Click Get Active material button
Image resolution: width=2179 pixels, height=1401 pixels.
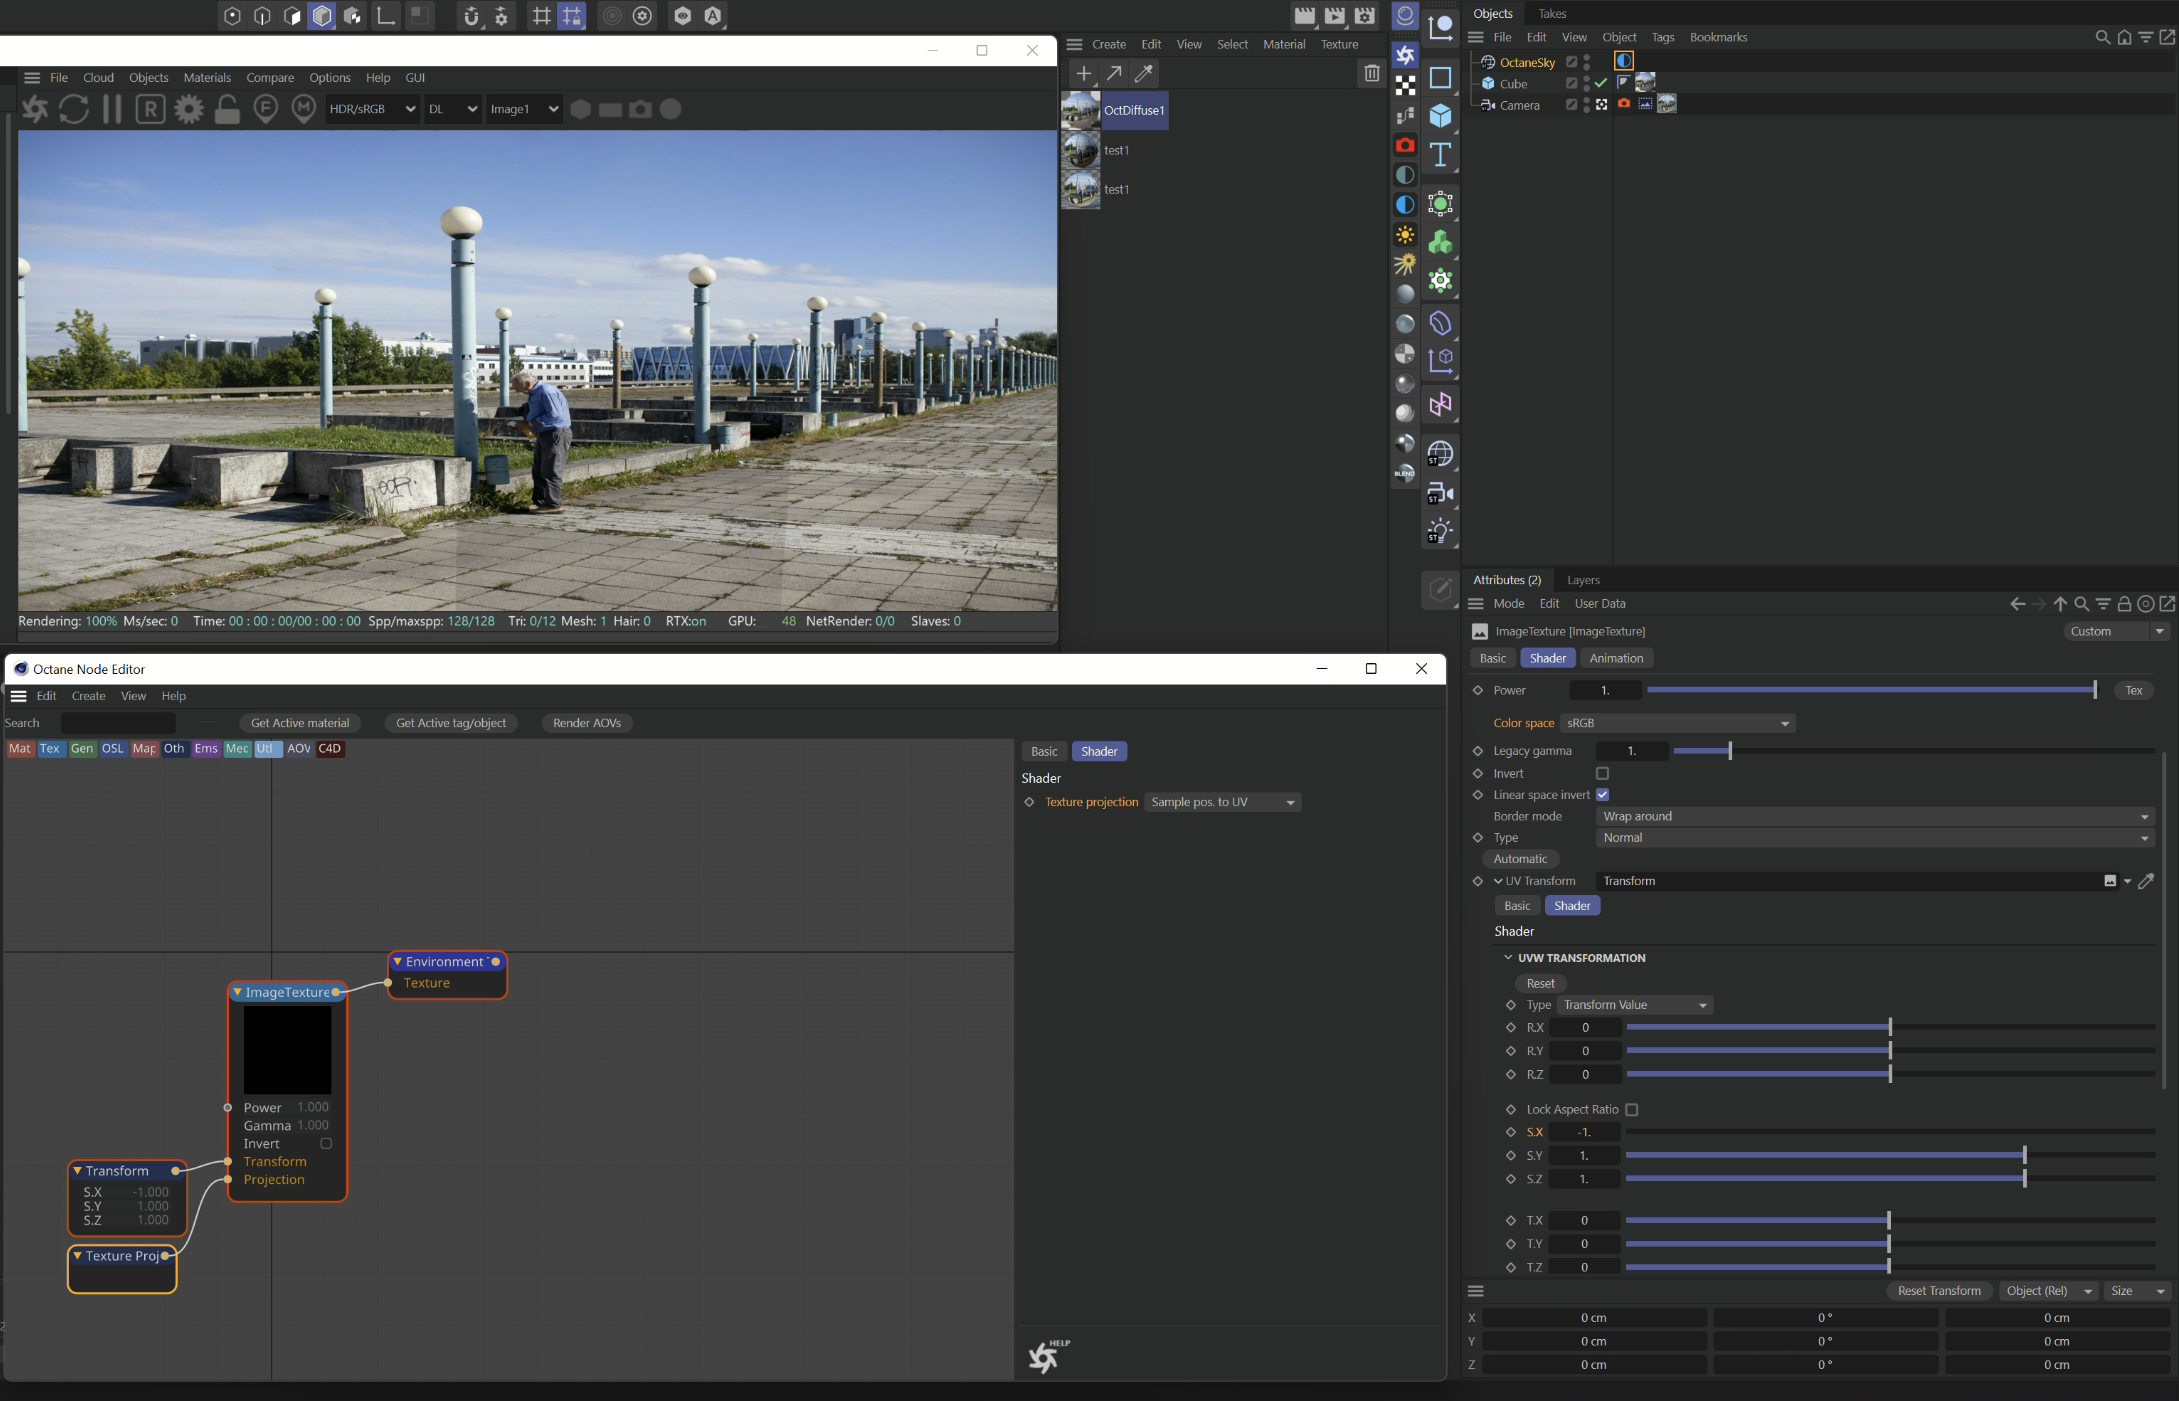click(x=299, y=723)
